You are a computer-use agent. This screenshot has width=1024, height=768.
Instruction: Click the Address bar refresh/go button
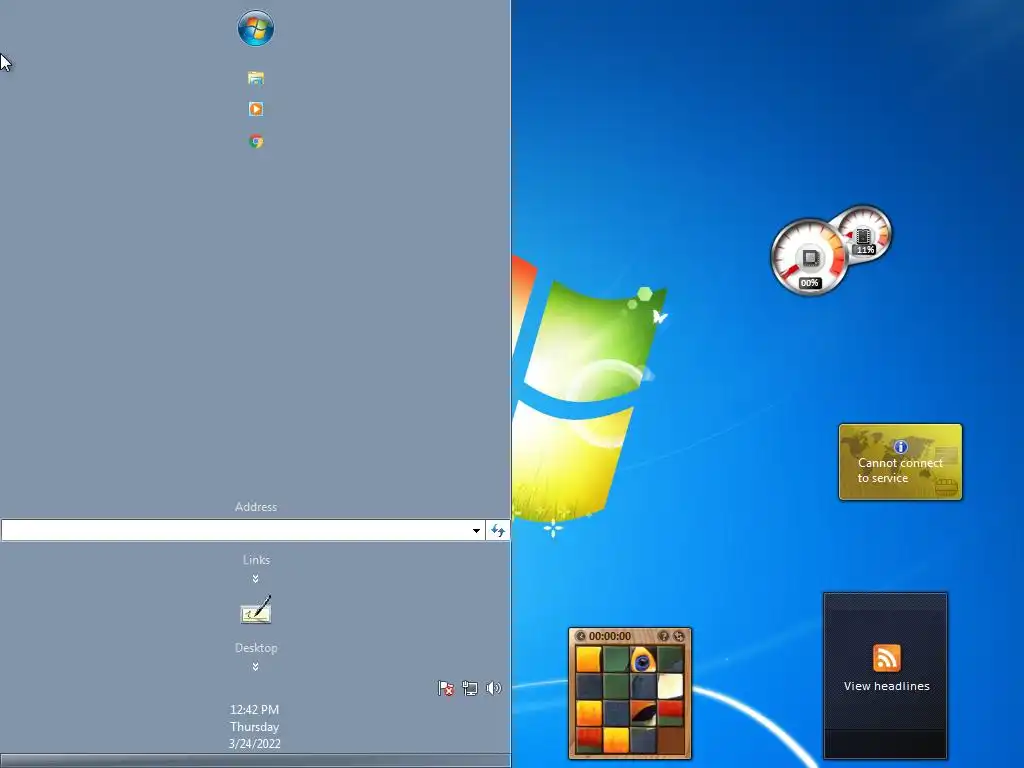[498, 530]
